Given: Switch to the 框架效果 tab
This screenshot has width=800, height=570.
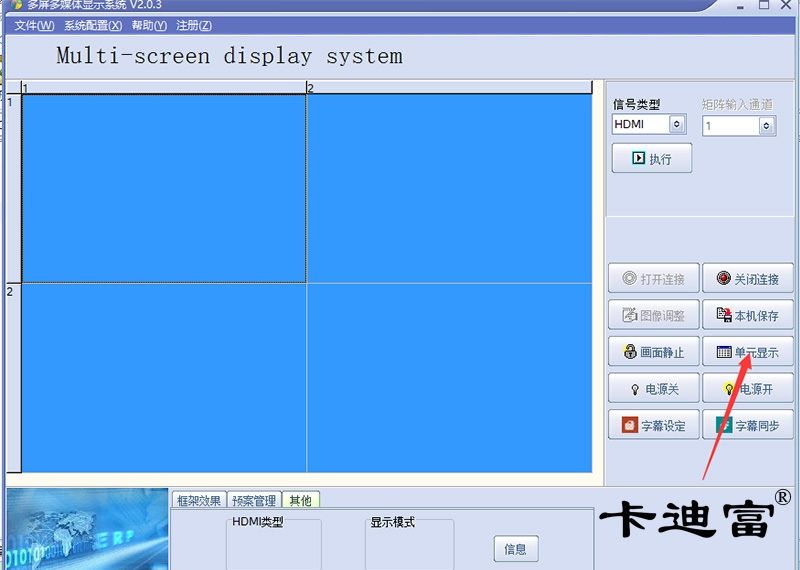Looking at the screenshot, I should click(x=198, y=501).
